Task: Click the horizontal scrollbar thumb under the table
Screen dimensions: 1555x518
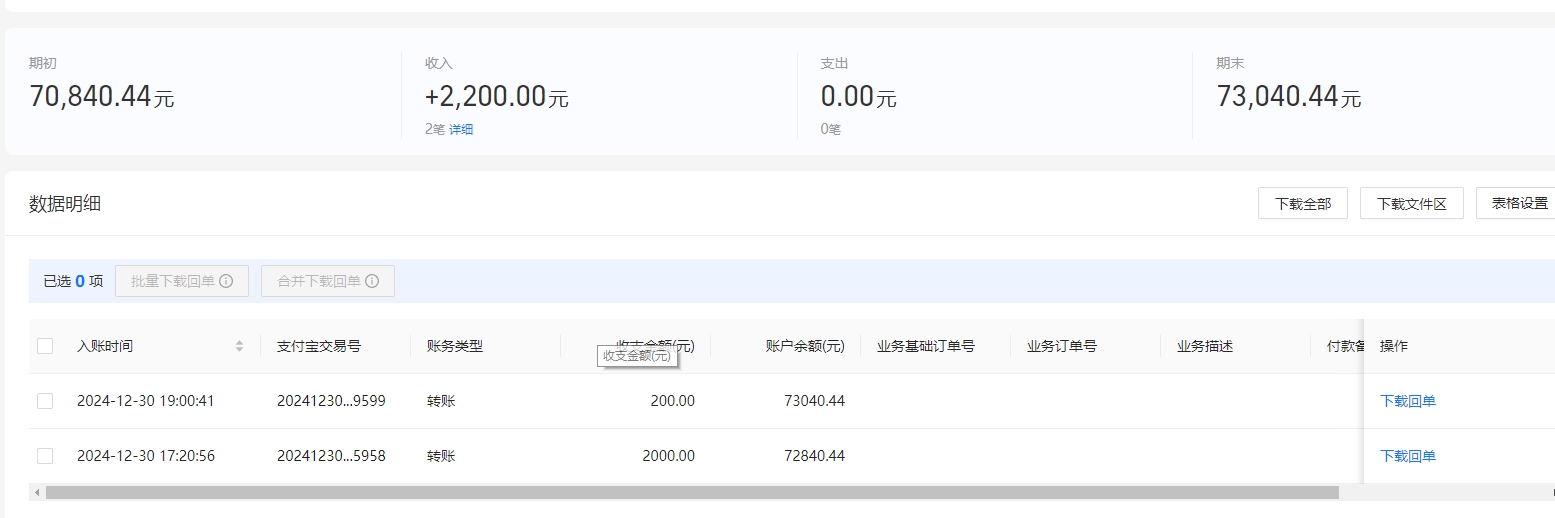Action: (x=692, y=492)
